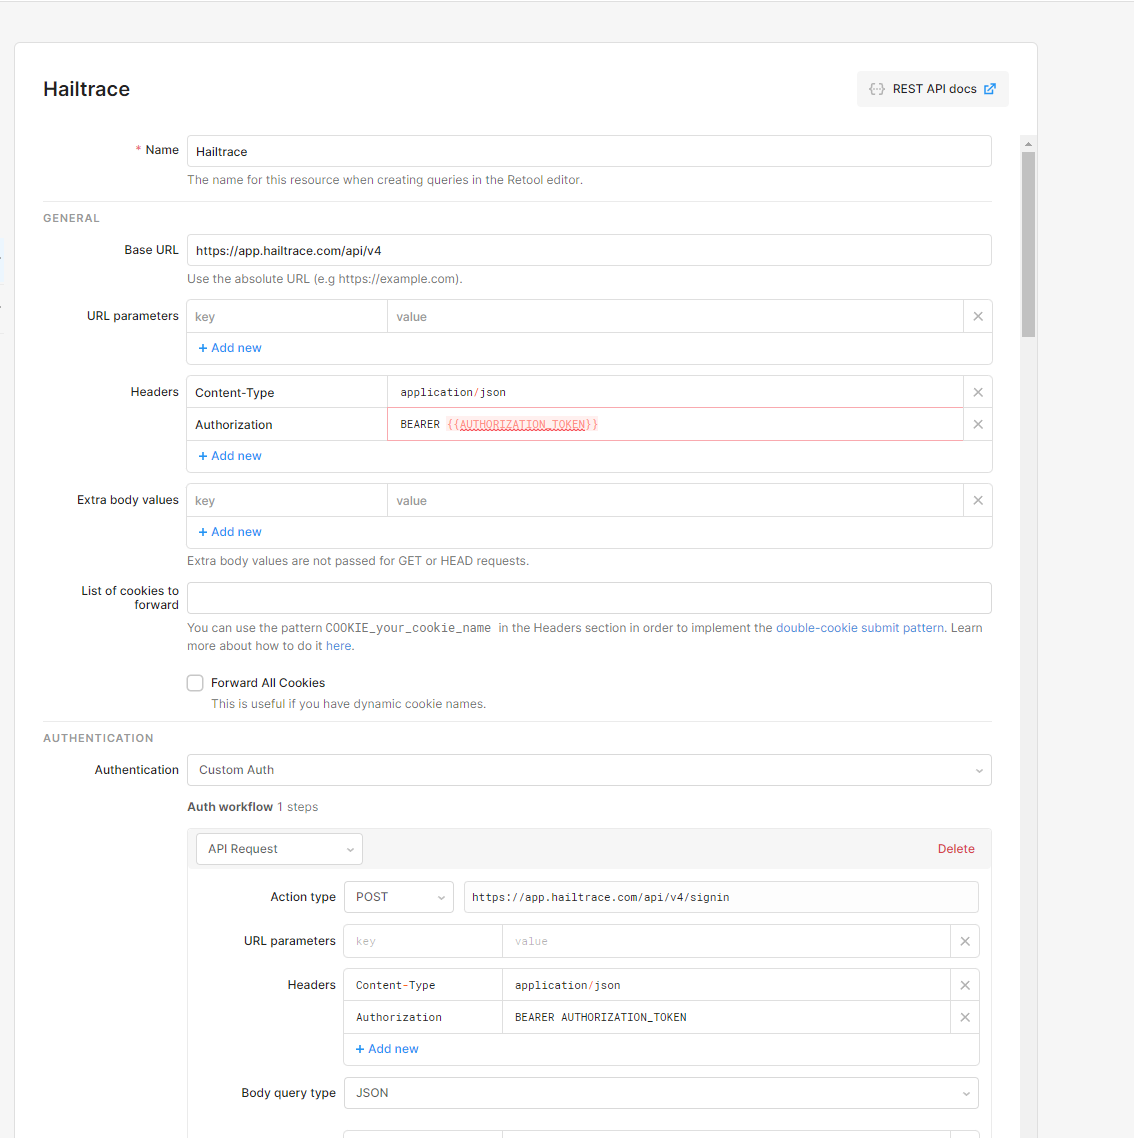Screen dimensions: 1134x1138
Task: Remove the Content-Type header row in General
Action: [978, 392]
